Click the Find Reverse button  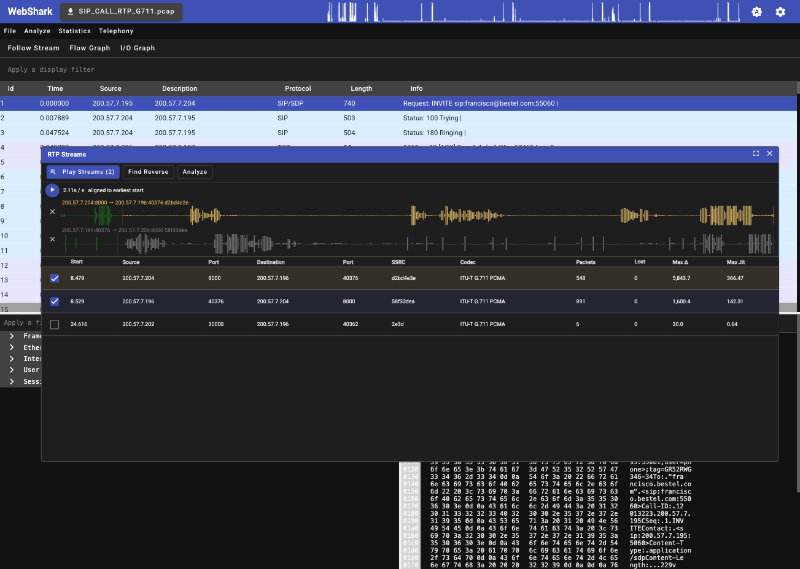[x=148, y=172]
